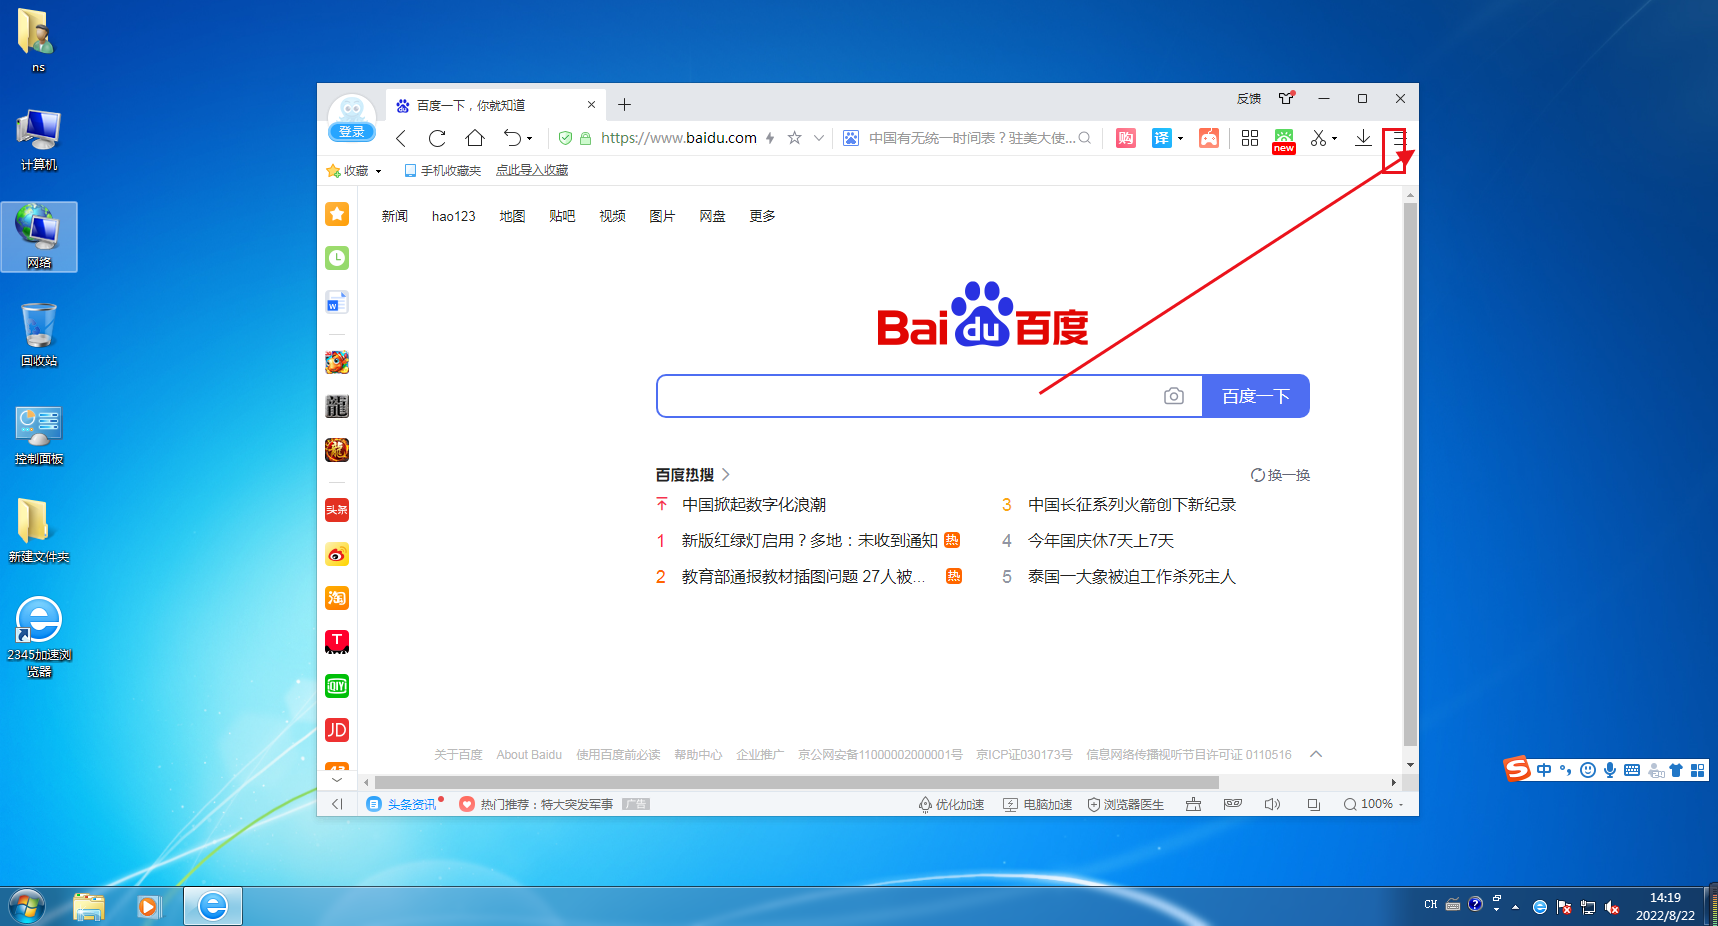The image size is (1718, 926).
Task: Open the translate extension dropdown arrow
Action: 1181,139
